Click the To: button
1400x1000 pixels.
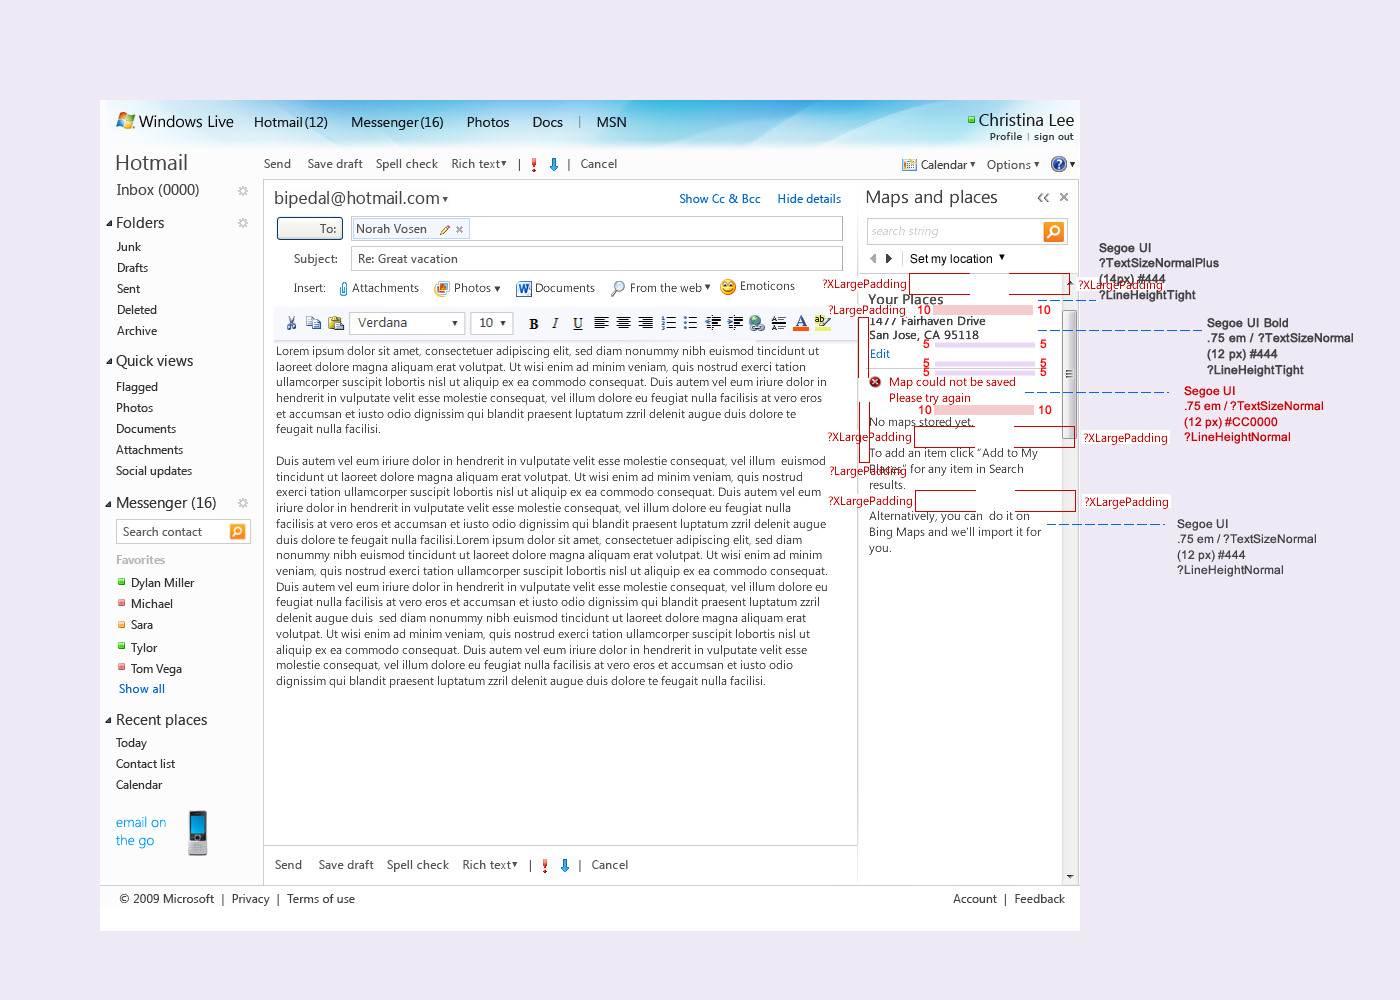[x=310, y=229]
